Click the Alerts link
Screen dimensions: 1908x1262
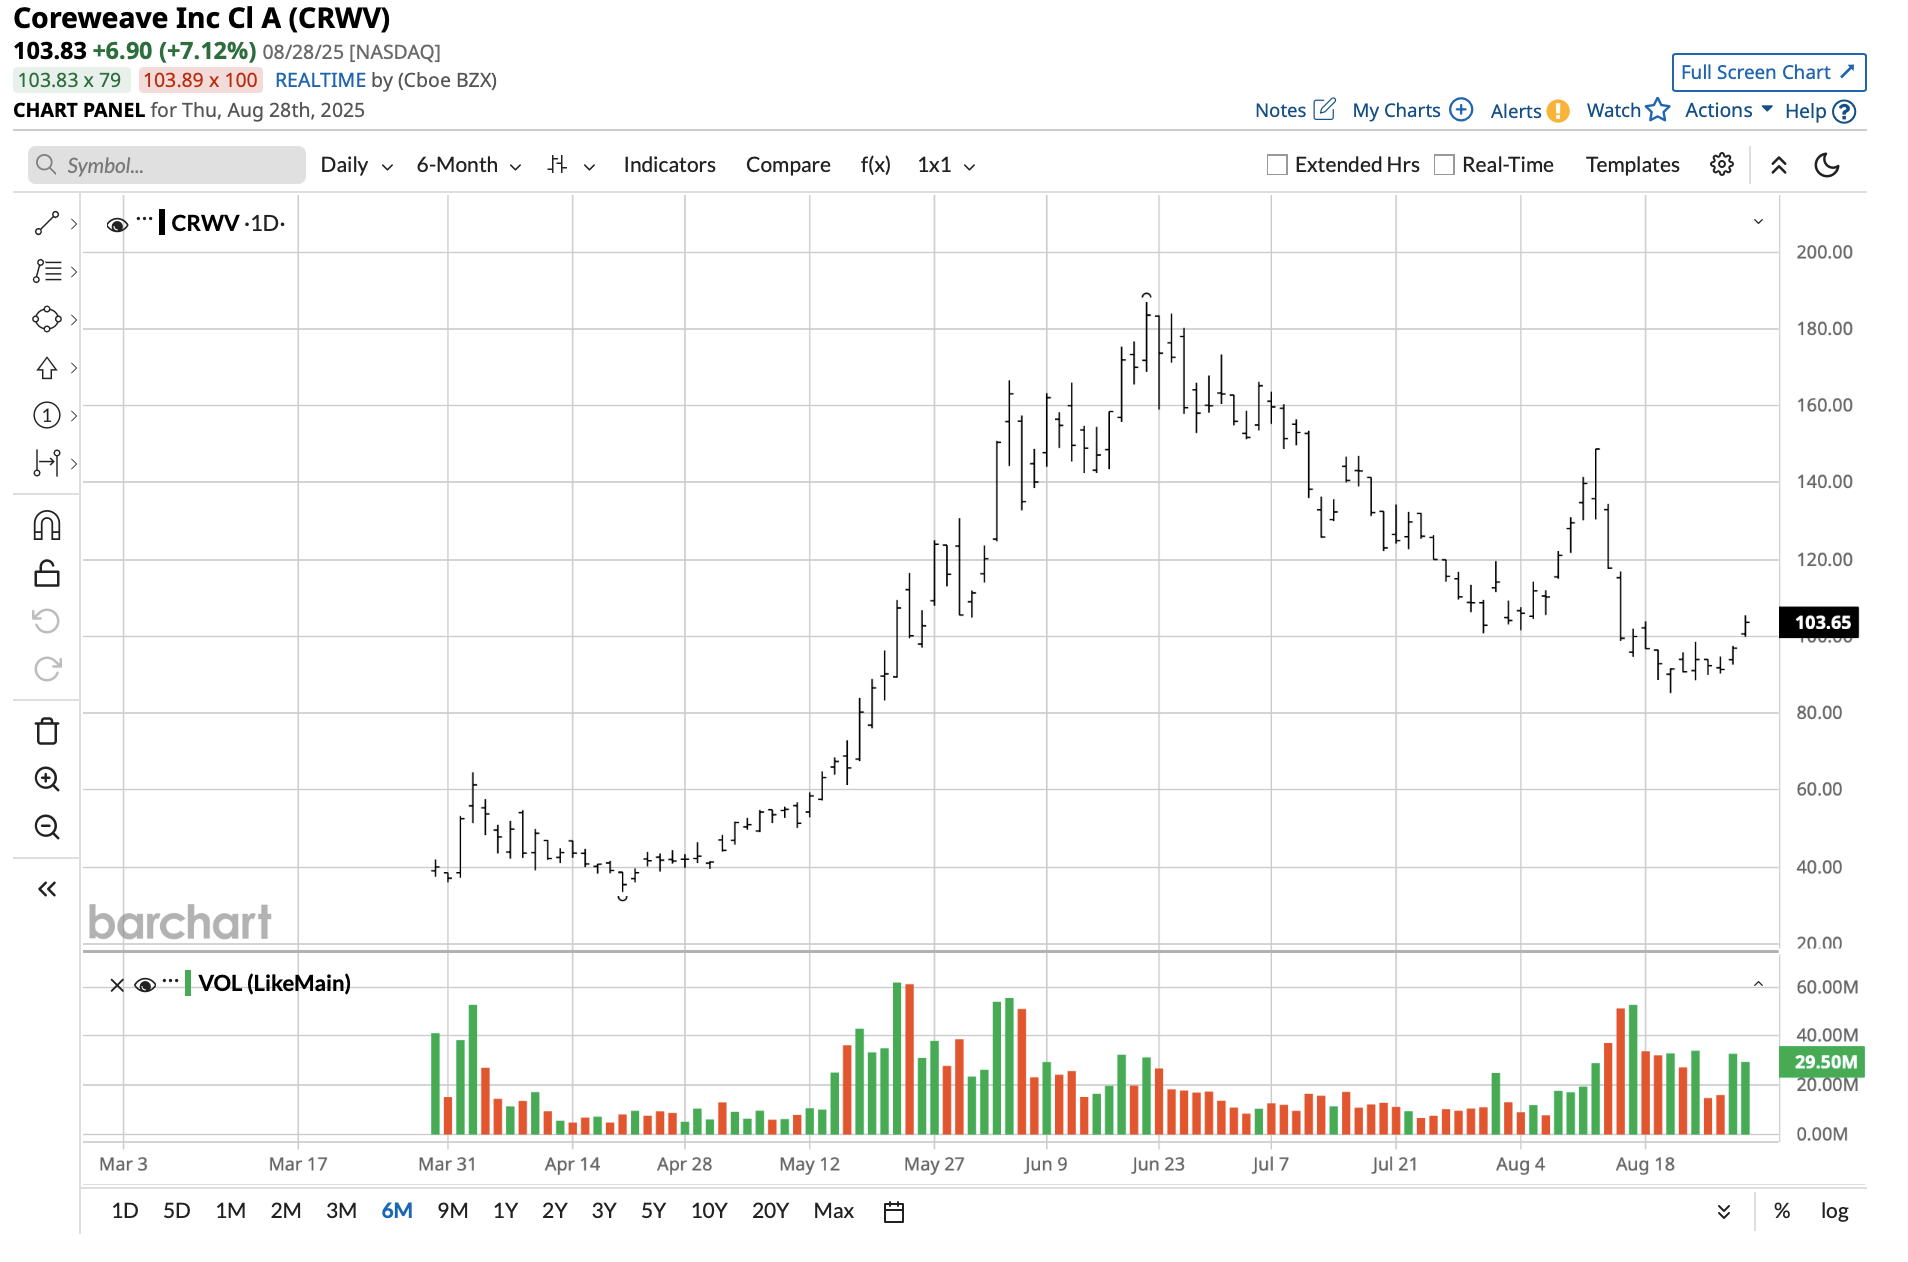click(1516, 111)
